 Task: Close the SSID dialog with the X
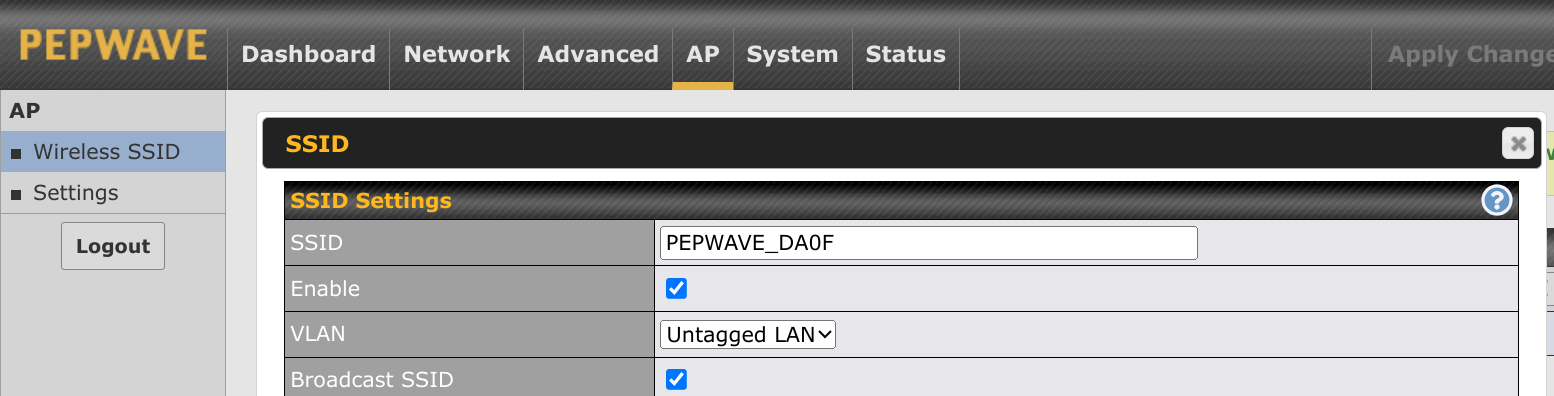coord(1518,144)
